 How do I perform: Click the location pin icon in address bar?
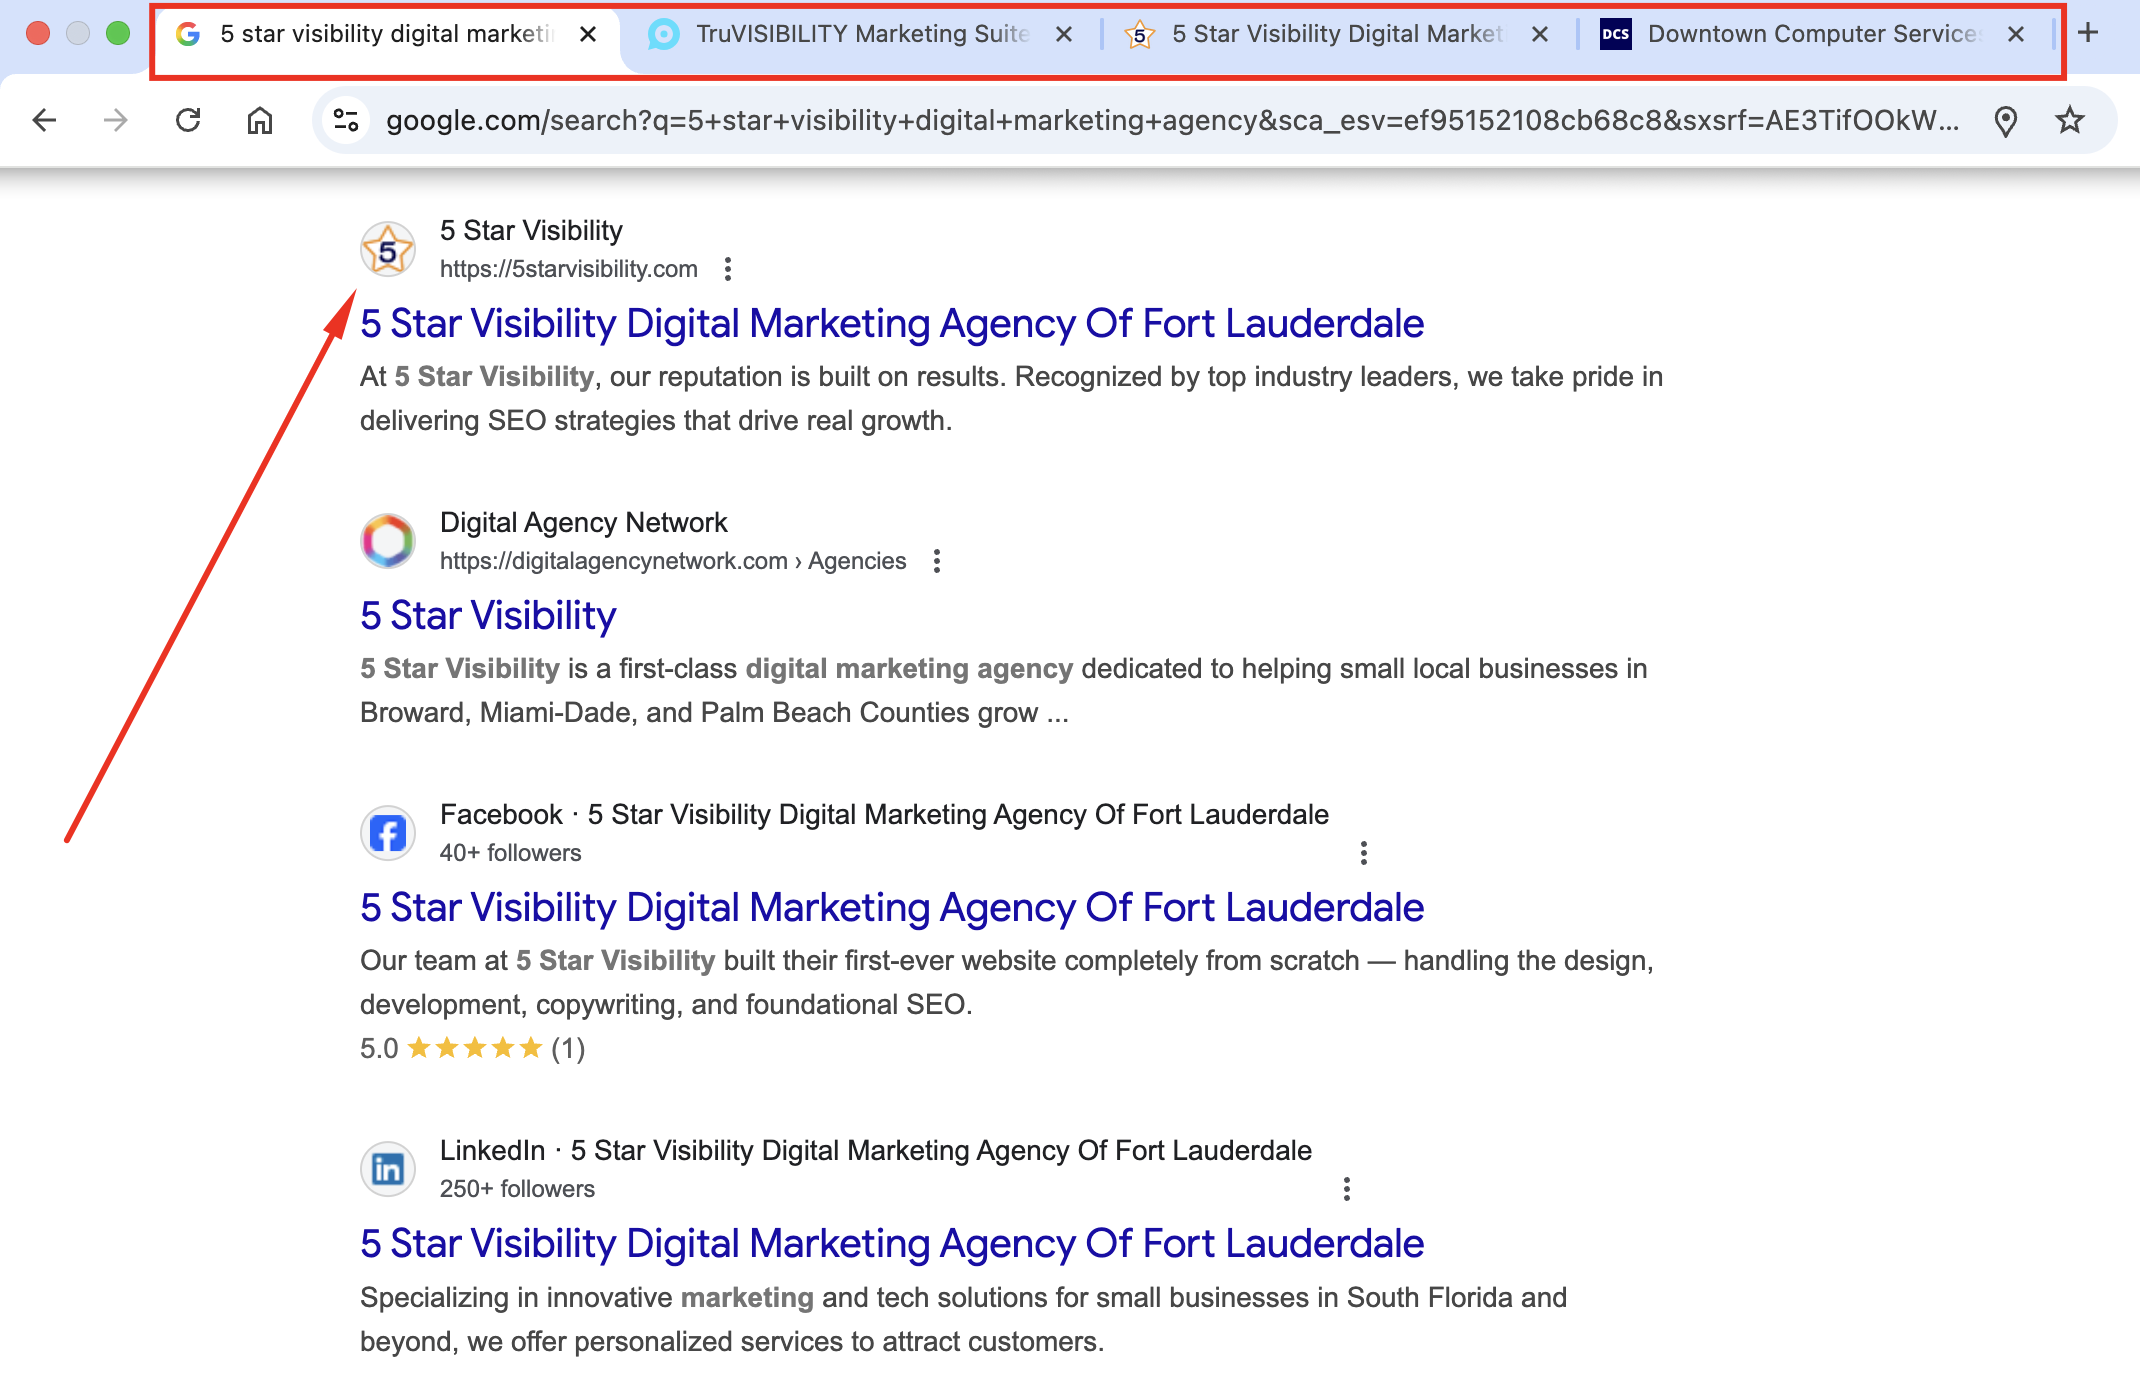tap(2005, 121)
